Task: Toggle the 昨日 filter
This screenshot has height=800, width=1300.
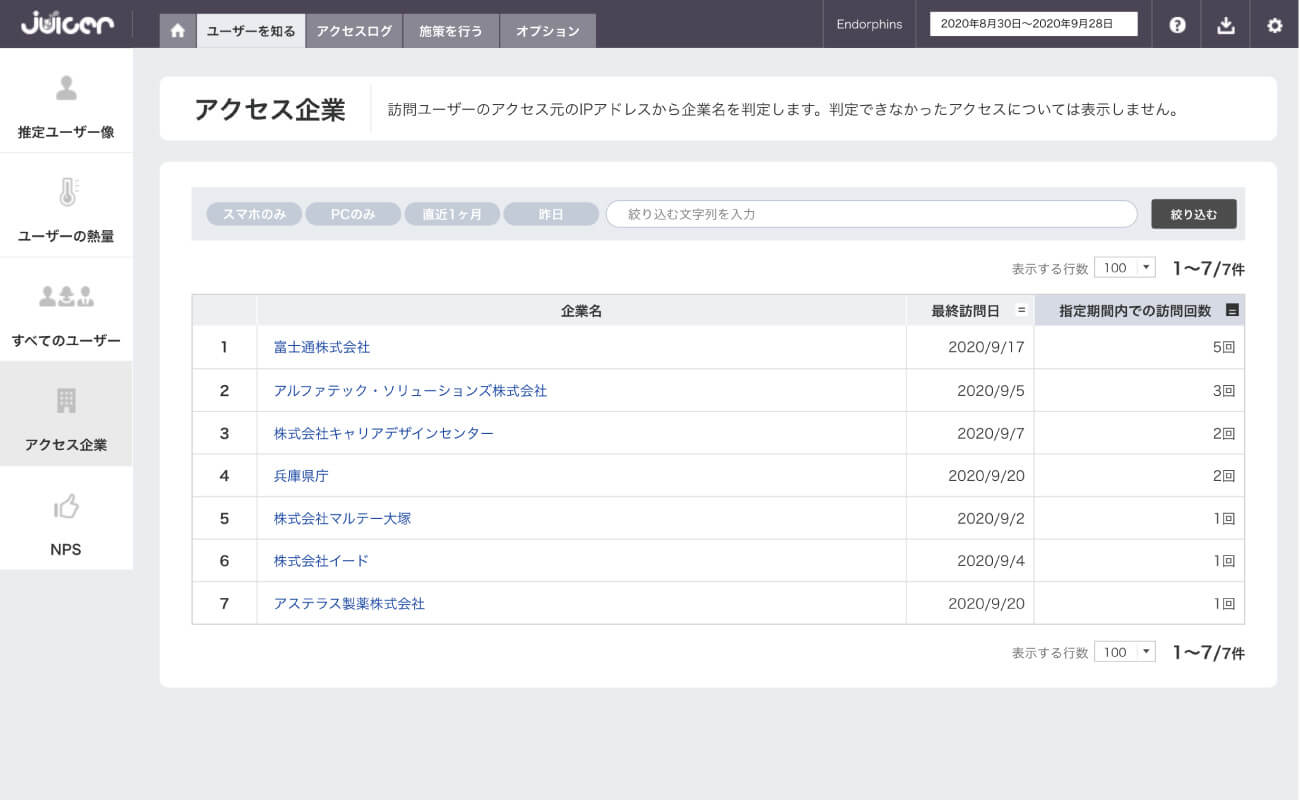Action: 551,214
